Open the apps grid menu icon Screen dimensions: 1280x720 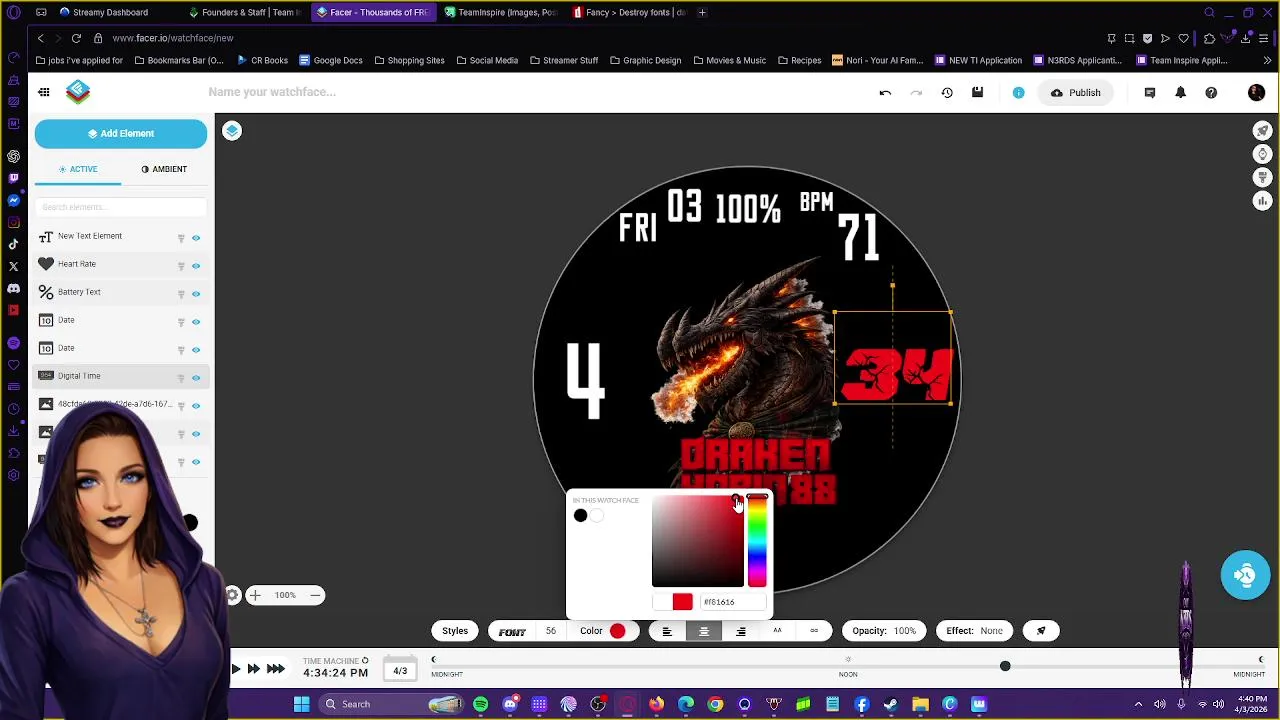point(44,92)
